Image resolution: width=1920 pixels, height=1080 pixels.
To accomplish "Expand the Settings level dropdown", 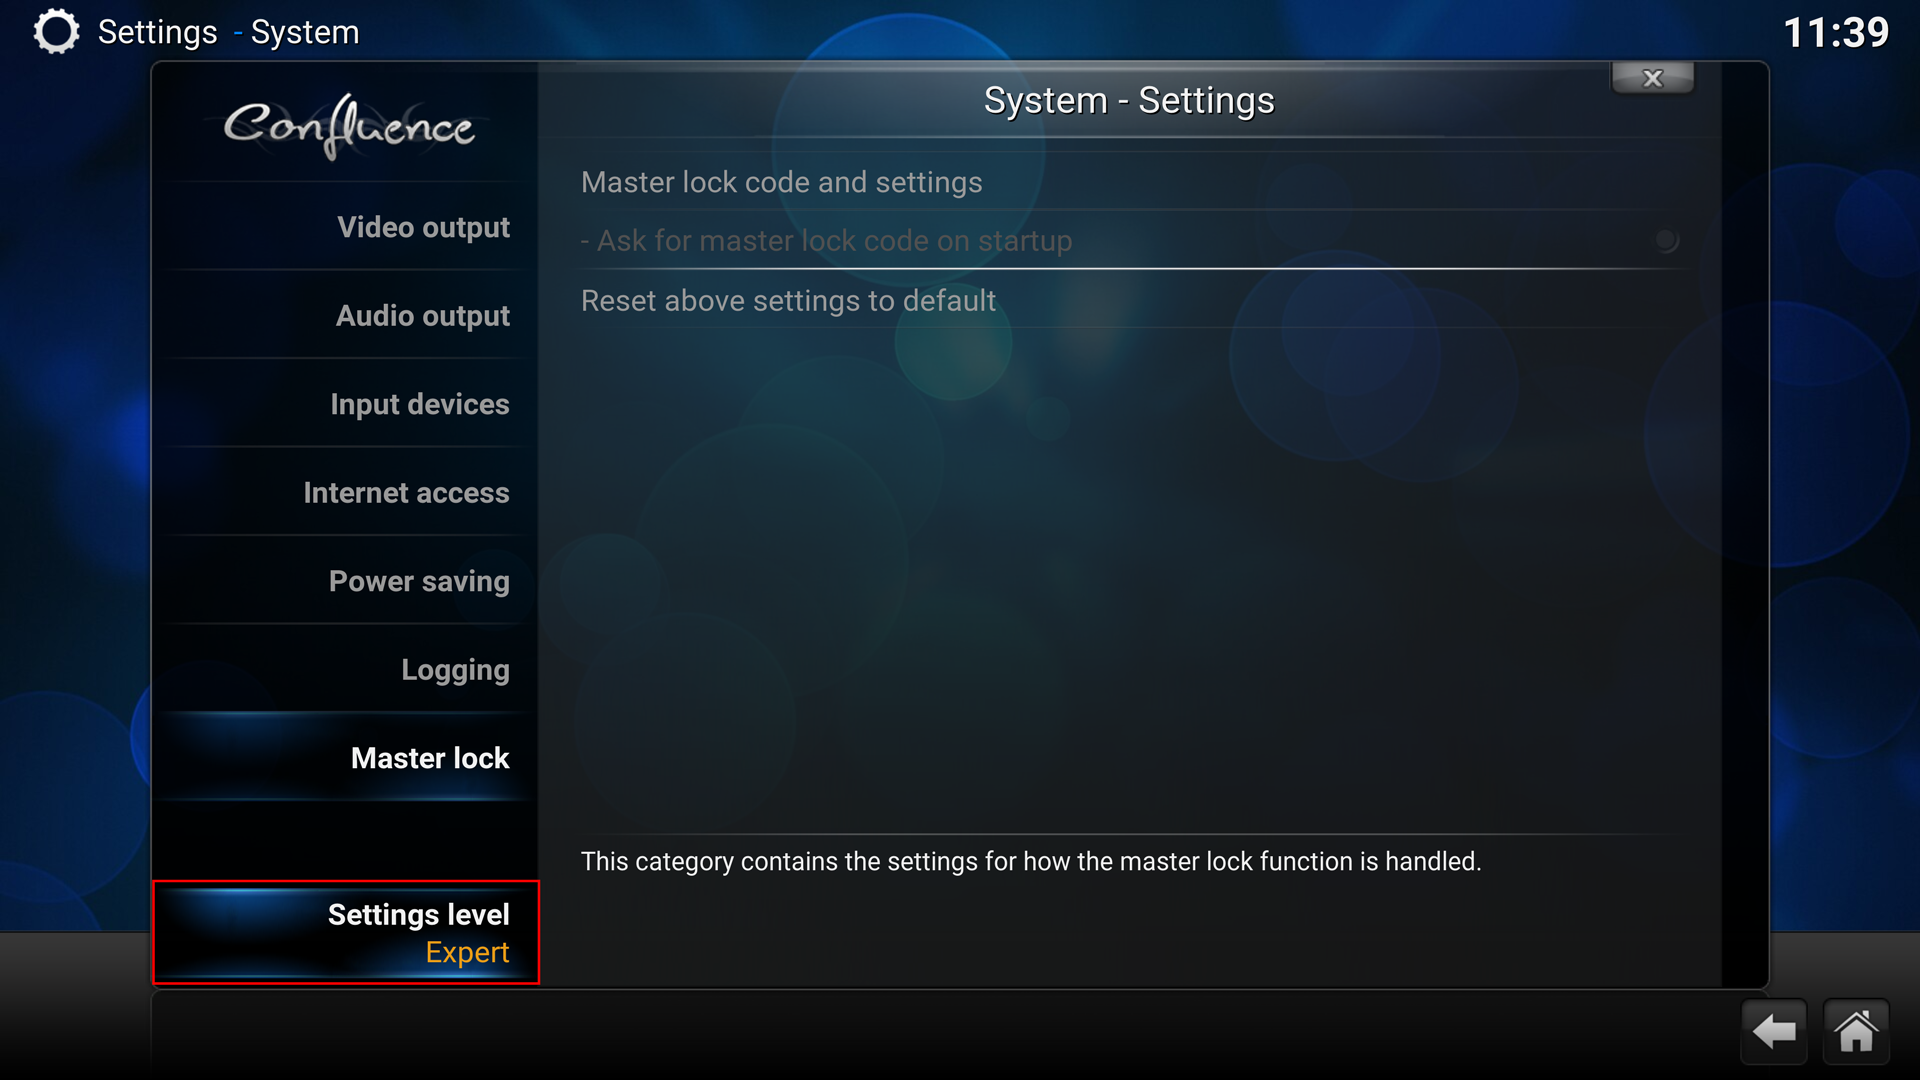I will tap(347, 931).
